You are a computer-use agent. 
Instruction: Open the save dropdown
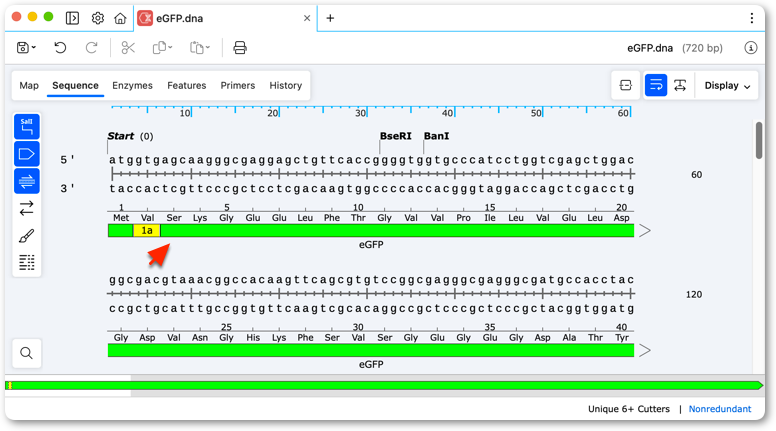point(26,48)
